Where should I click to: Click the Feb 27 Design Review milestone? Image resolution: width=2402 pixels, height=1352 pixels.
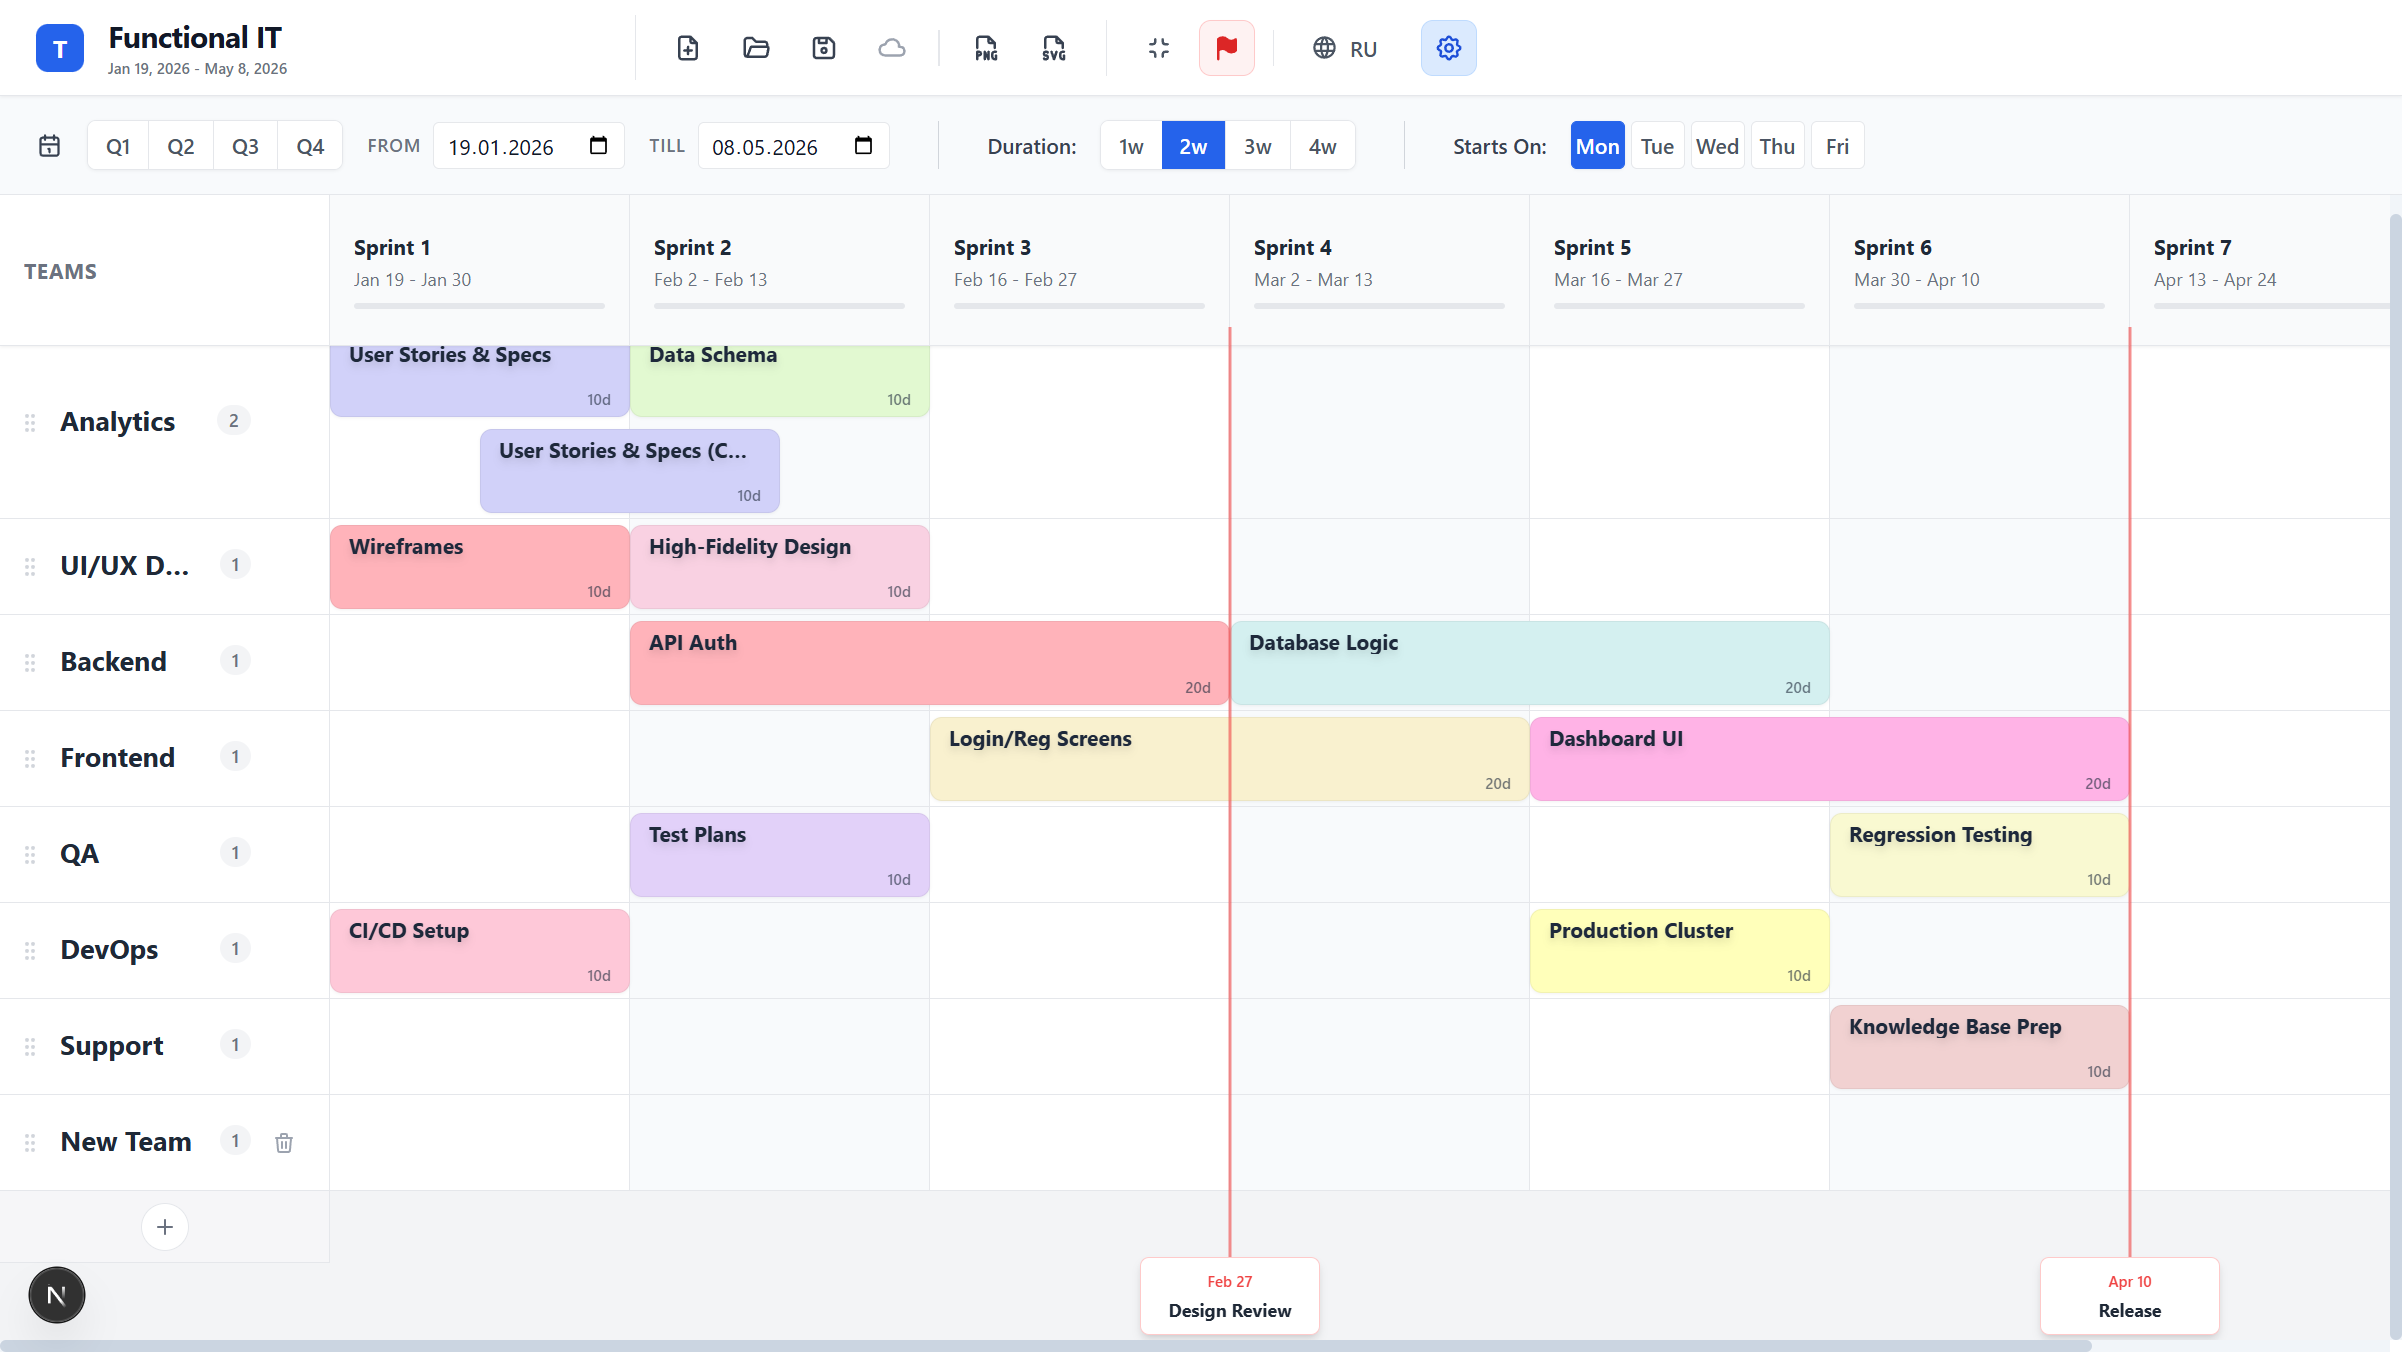tap(1230, 1296)
